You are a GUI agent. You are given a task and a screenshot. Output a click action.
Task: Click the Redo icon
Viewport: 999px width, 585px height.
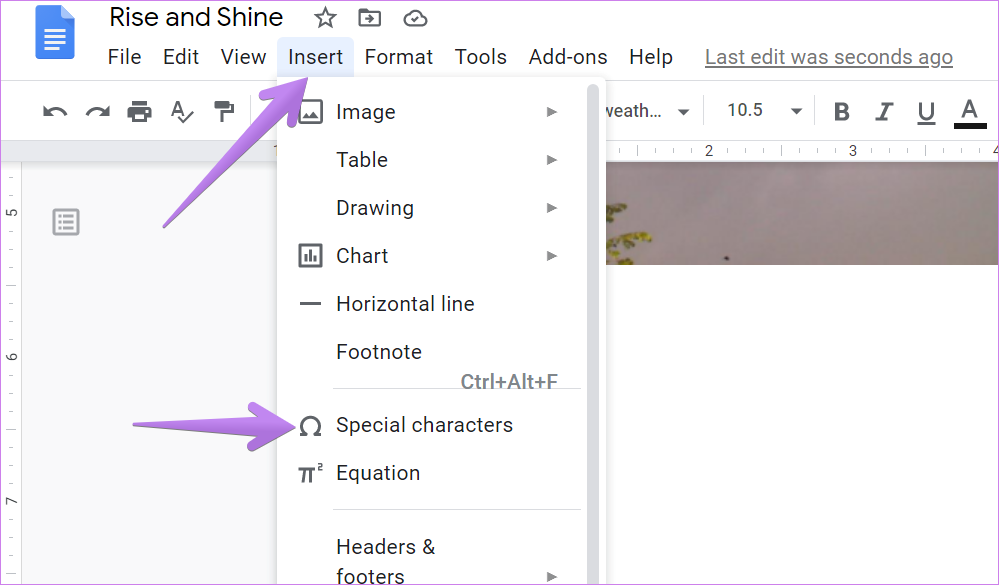(97, 110)
